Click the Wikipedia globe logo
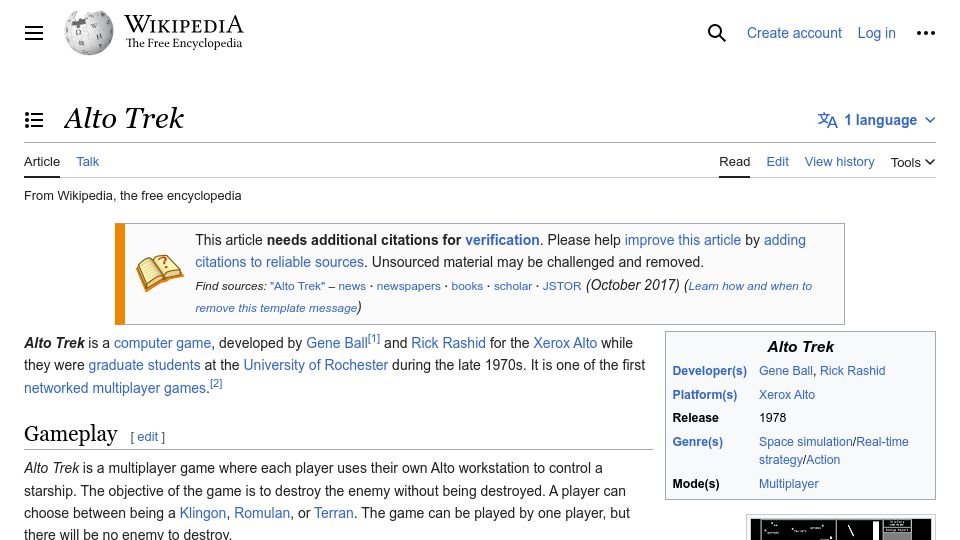Image resolution: width=960 pixels, height=540 pixels. [x=89, y=32]
